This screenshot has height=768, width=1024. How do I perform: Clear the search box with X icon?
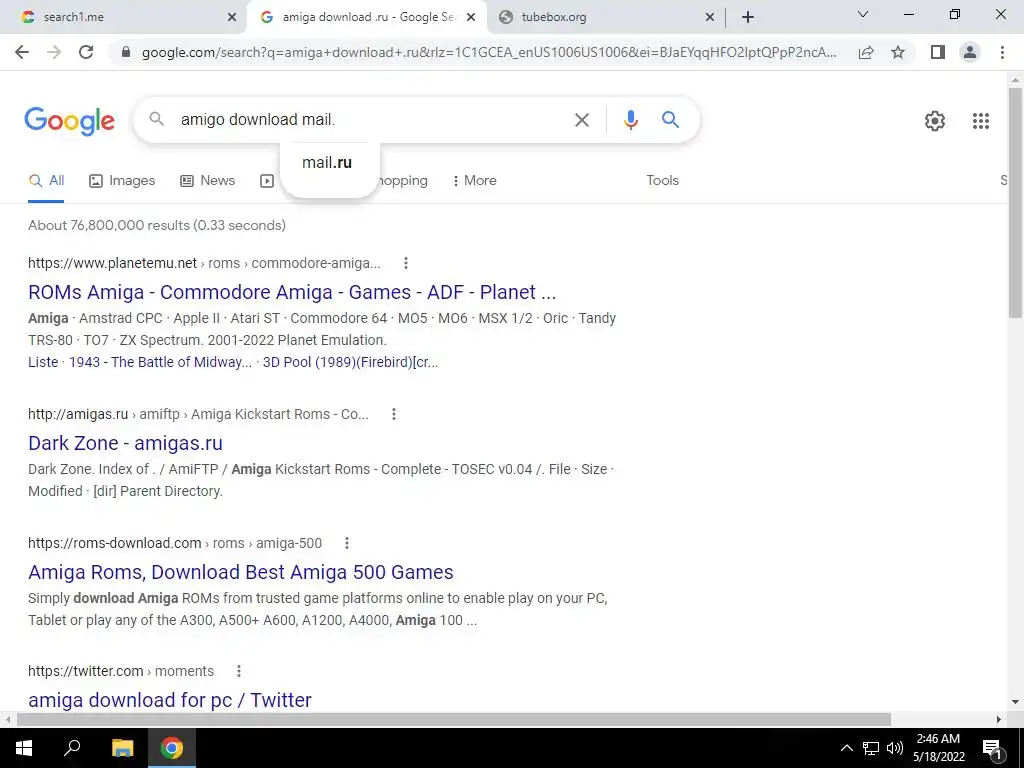point(581,120)
